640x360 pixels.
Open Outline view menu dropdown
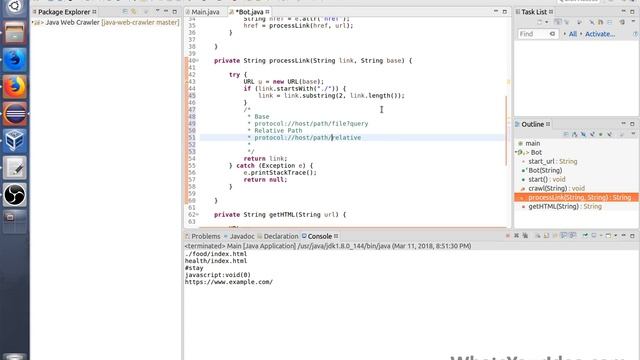point(633,134)
